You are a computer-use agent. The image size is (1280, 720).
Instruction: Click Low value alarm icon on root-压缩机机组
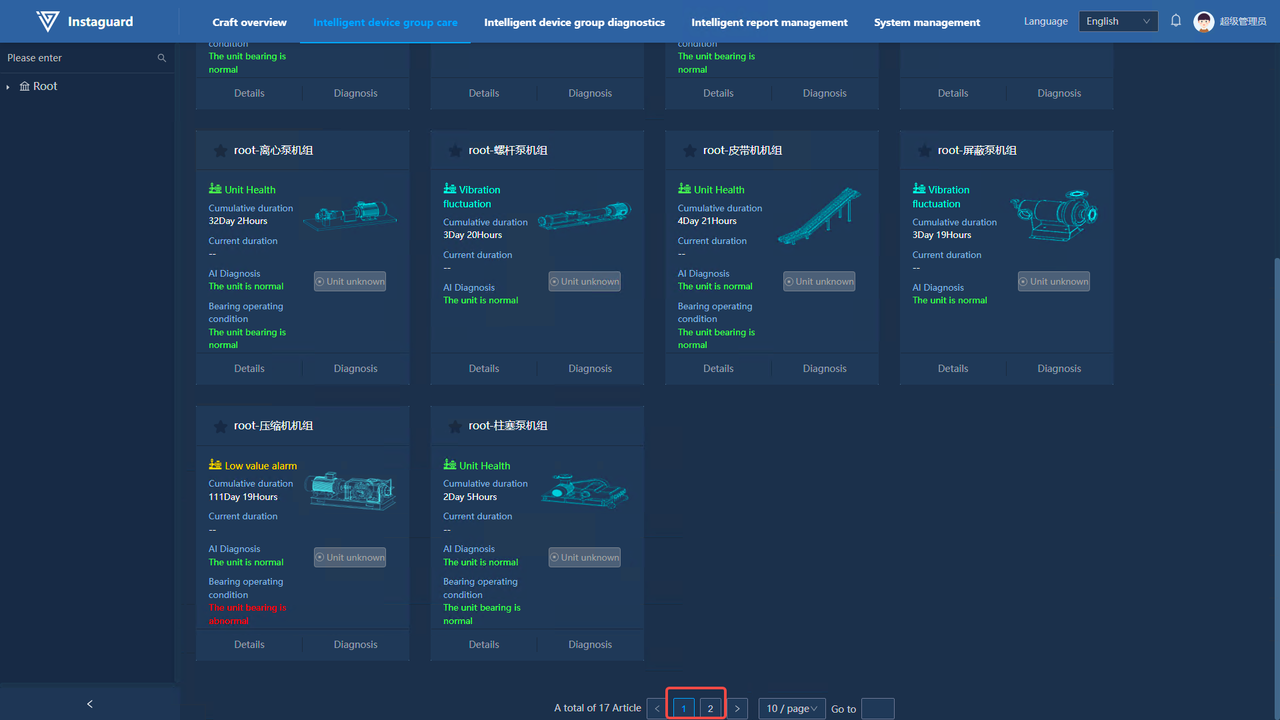215,465
